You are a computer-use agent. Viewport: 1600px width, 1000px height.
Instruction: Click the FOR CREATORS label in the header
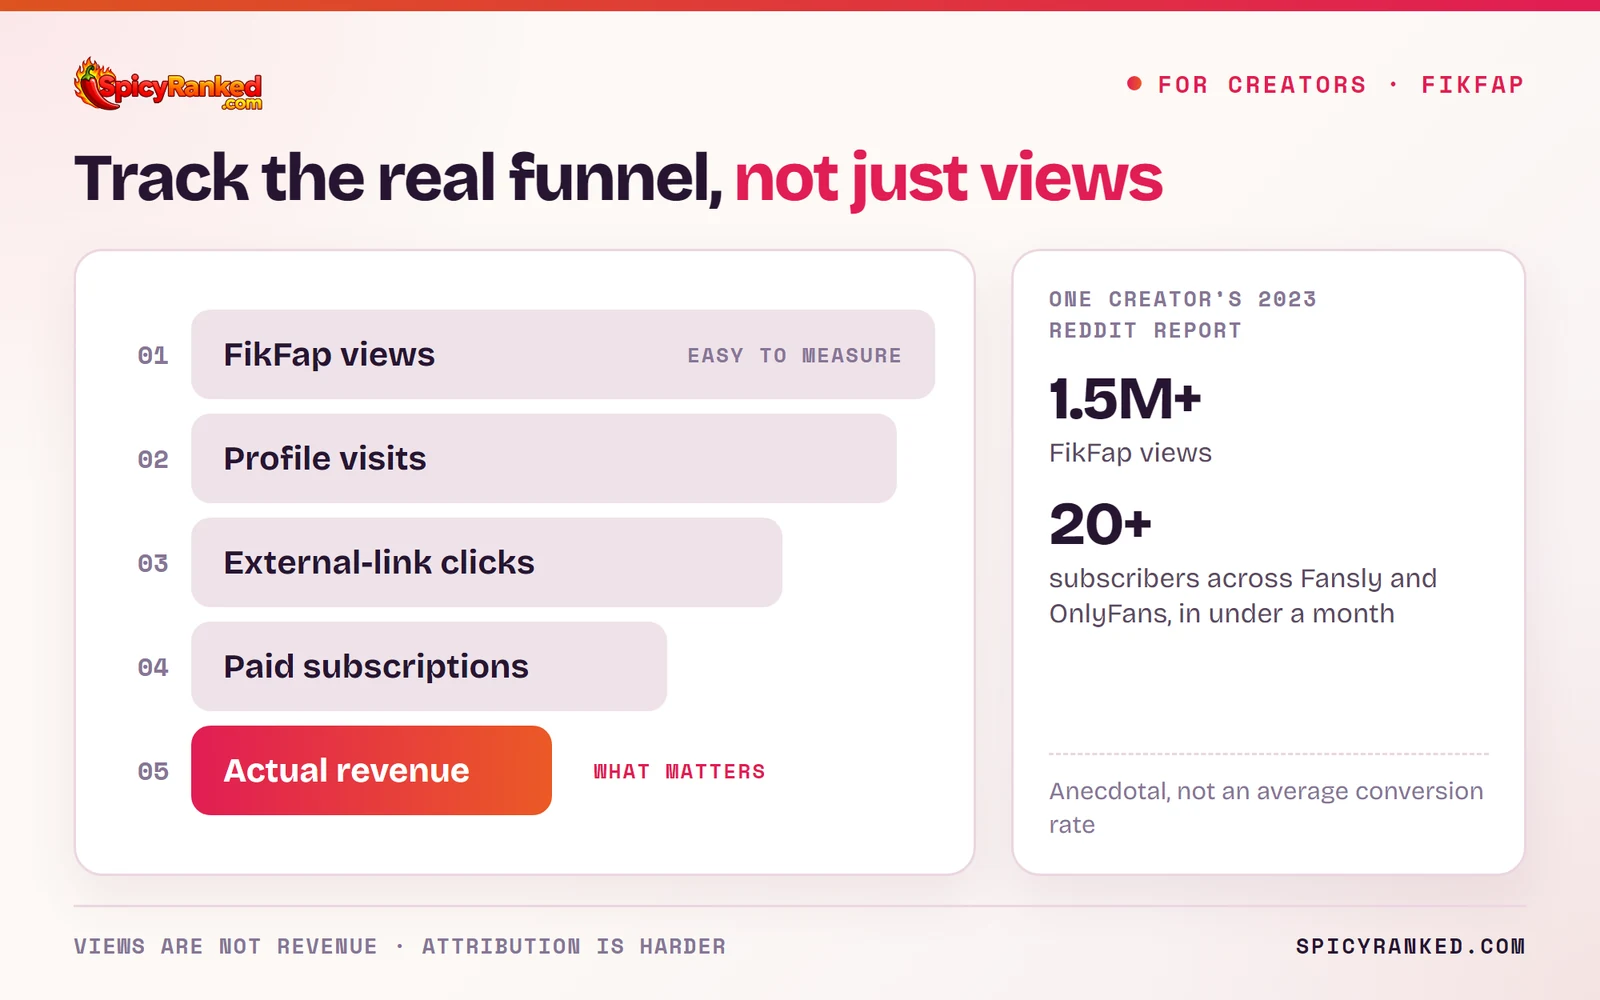coord(1262,85)
